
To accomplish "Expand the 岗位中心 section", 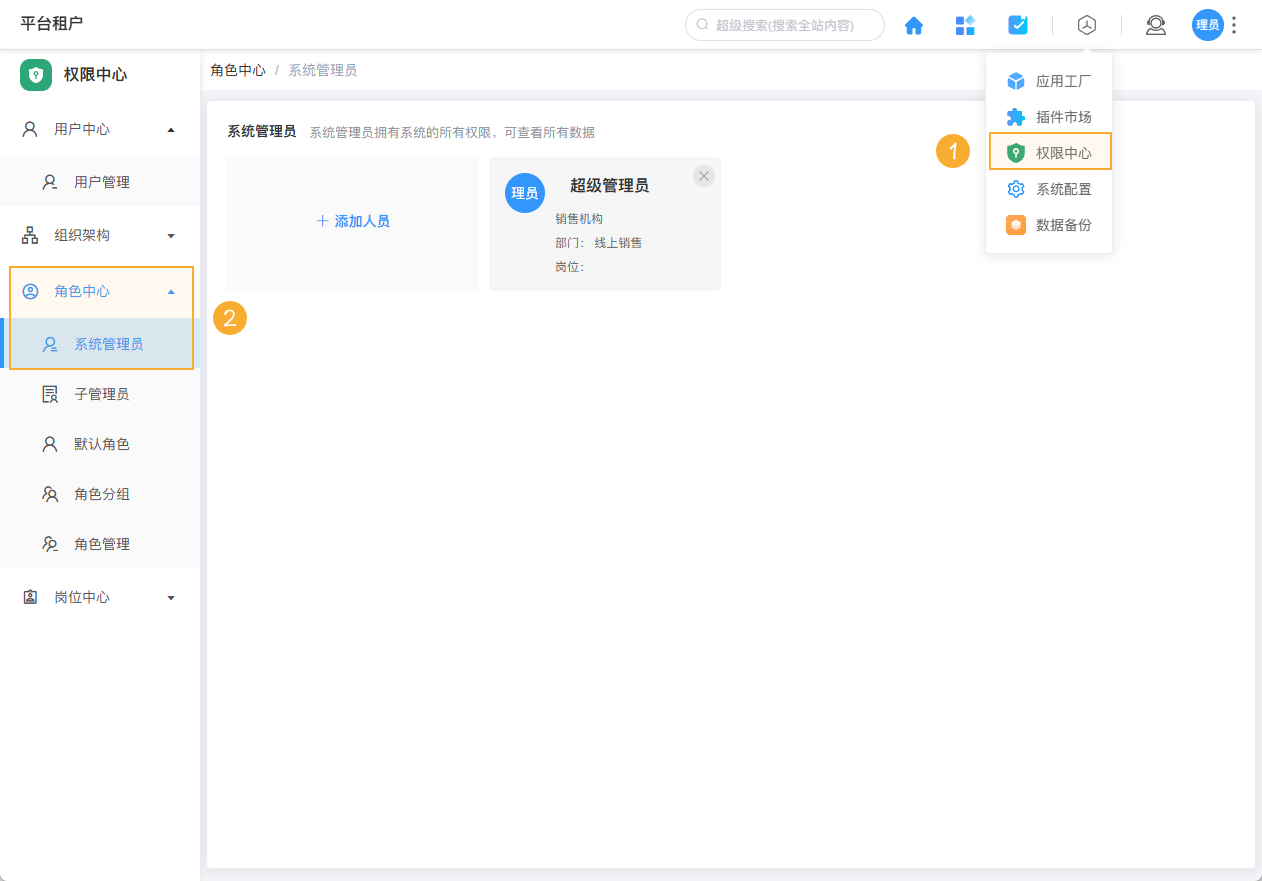I will tap(170, 597).
